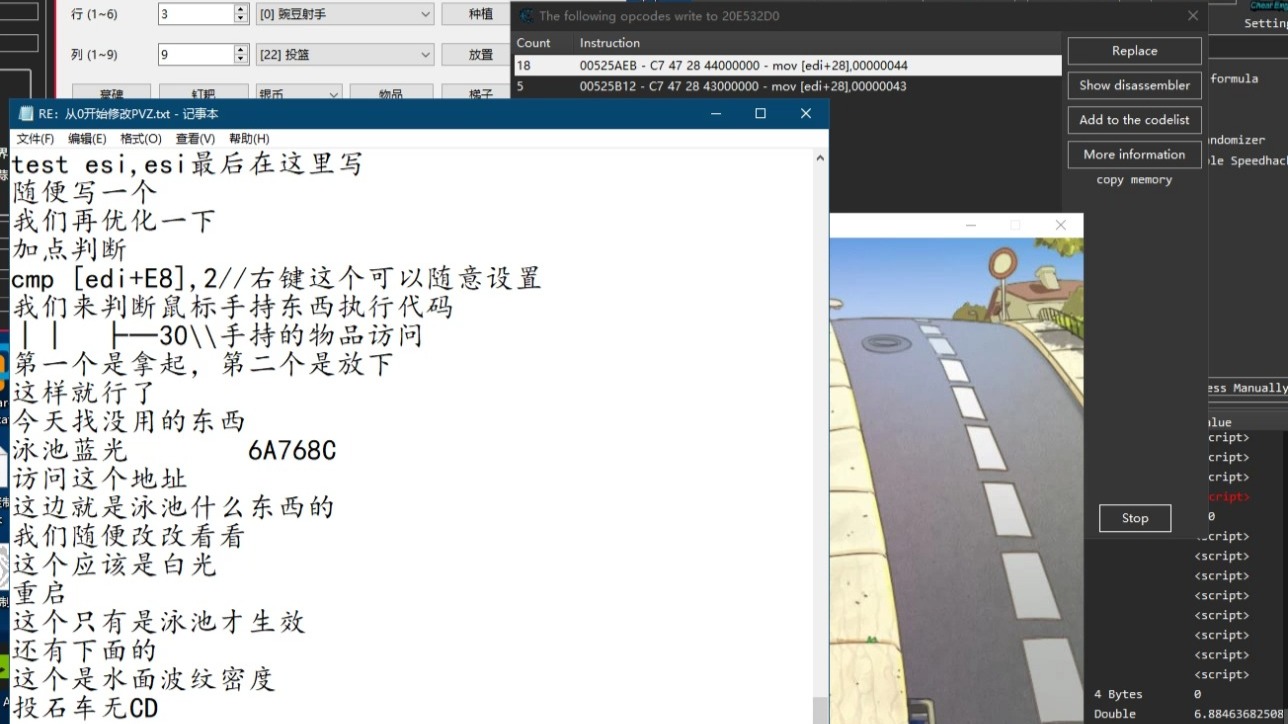This screenshot has width=1288, height=724.
Task: Click the Replace button
Action: tap(1134, 51)
